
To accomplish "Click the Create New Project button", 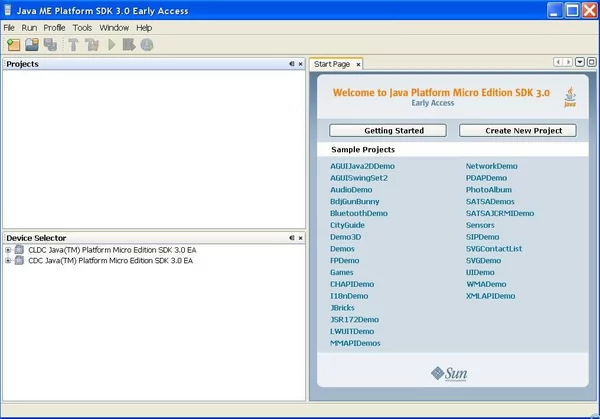I will (x=517, y=130).
